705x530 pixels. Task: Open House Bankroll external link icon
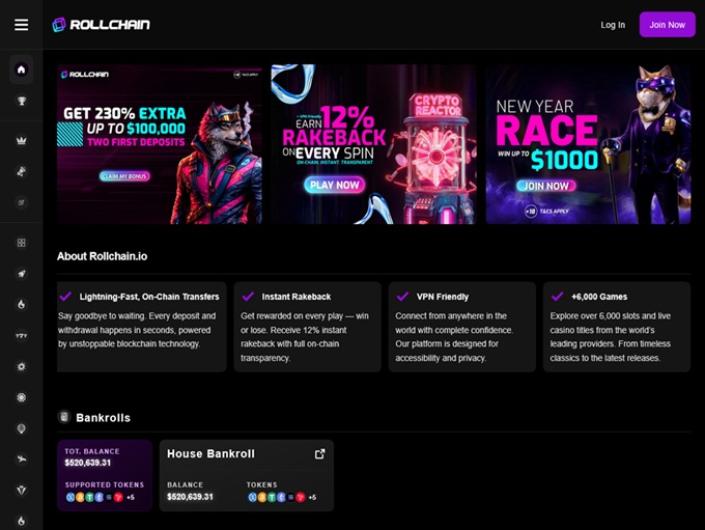(320, 454)
